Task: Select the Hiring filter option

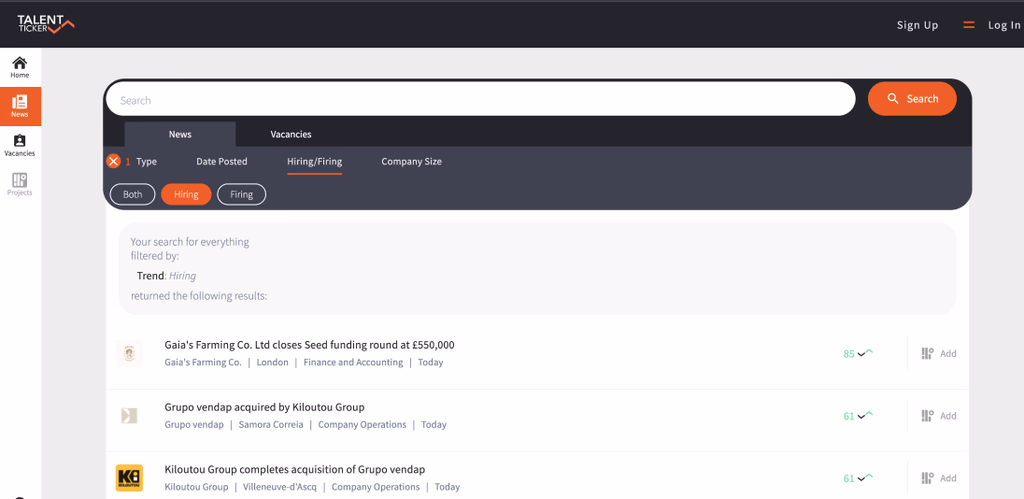Action: click(186, 194)
